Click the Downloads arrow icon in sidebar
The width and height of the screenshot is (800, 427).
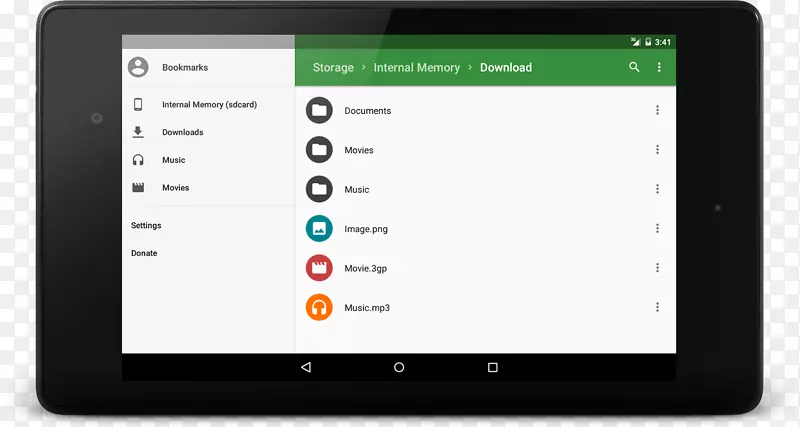point(138,132)
